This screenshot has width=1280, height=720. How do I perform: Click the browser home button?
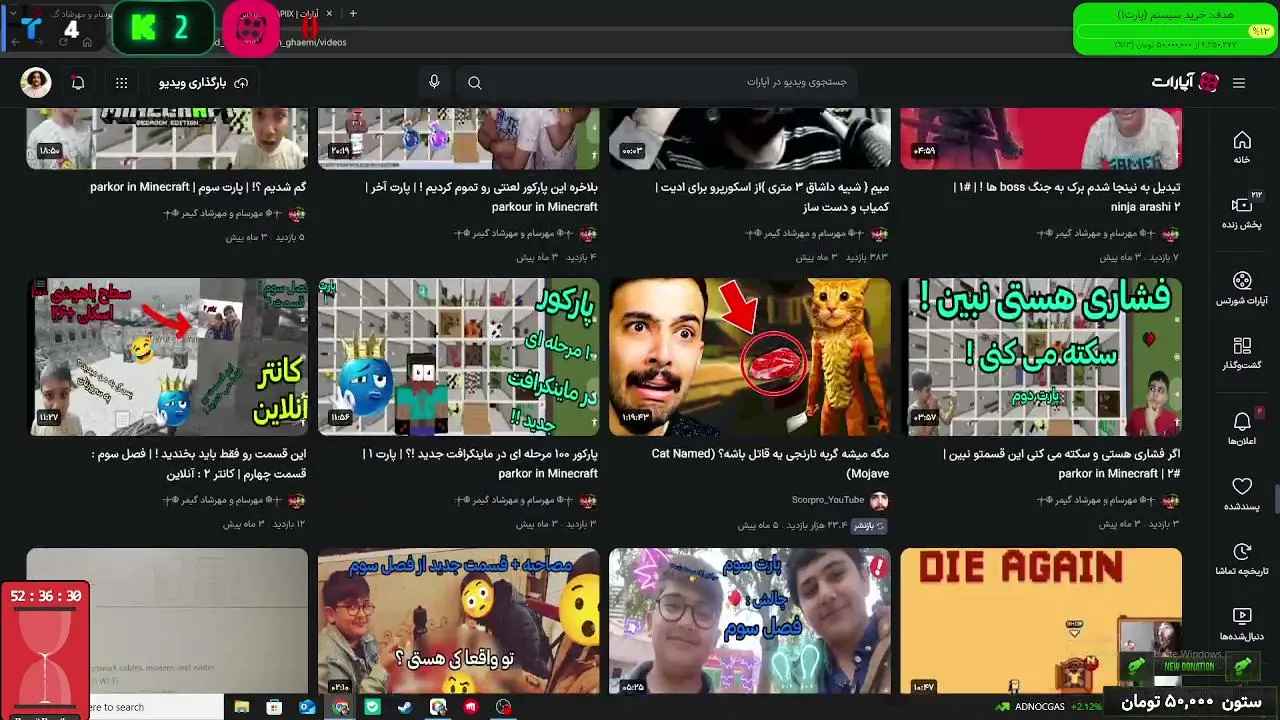(x=87, y=42)
